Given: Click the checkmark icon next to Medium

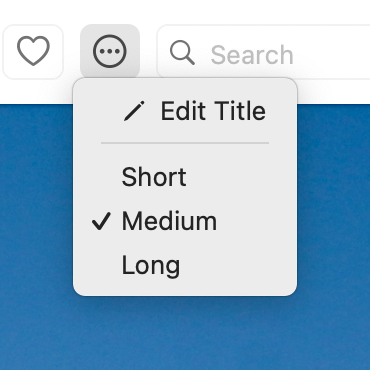Looking at the screenshot, I should pos(101,221).
